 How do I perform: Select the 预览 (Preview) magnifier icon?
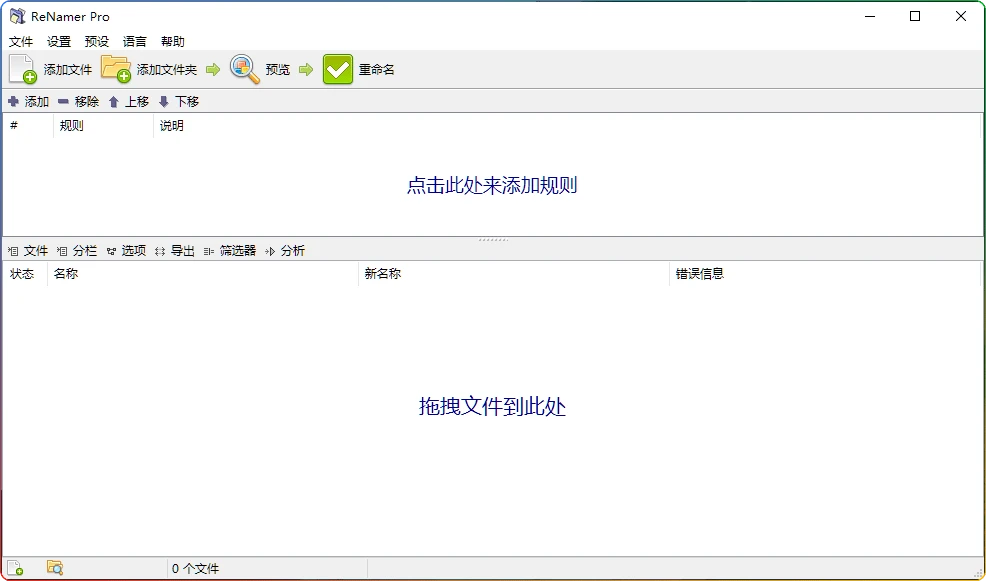click(x=241, y=69)
